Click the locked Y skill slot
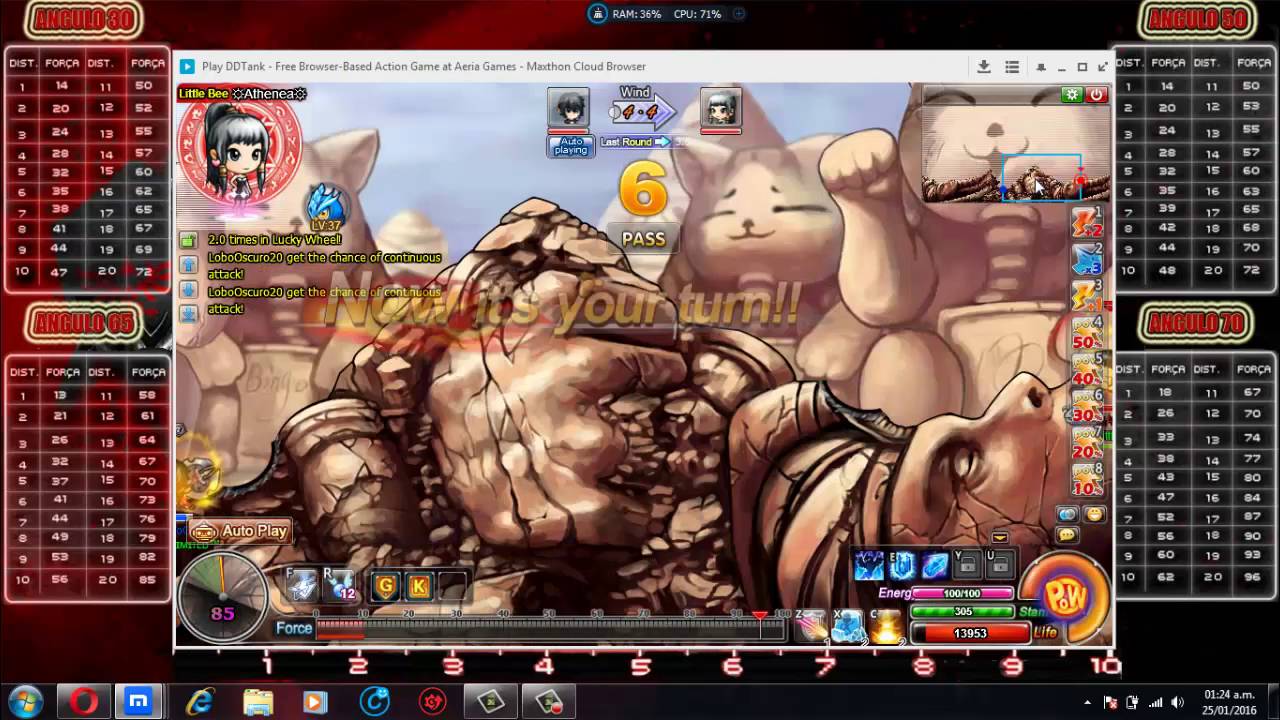Image resolution: width=1280 pixels, height=720 pixels. [x=967, y=565]
